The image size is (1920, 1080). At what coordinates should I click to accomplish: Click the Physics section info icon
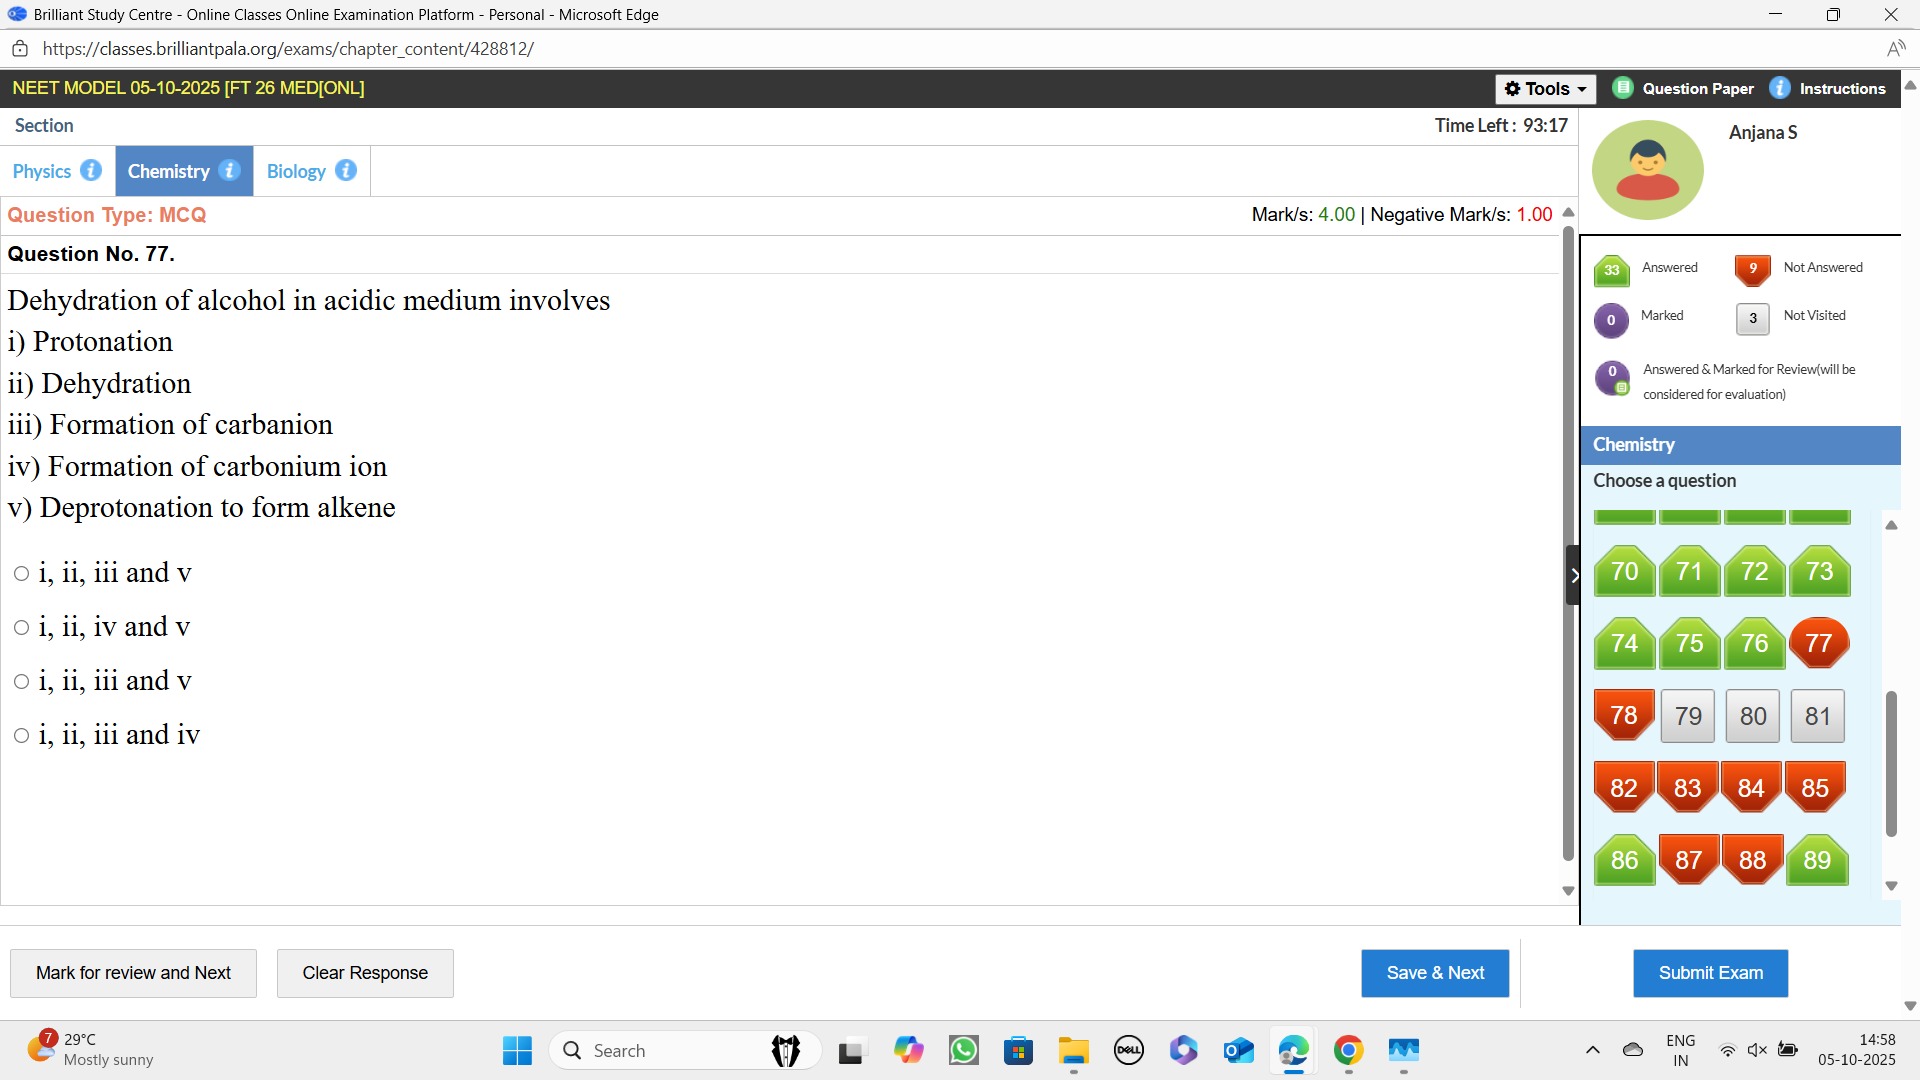(x=91, y=170)
